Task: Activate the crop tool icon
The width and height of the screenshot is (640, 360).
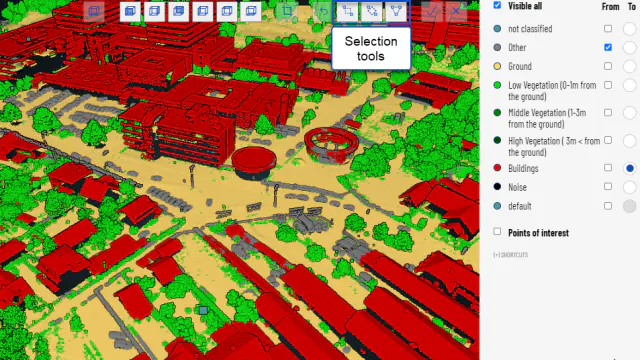Action: (287, 11)
